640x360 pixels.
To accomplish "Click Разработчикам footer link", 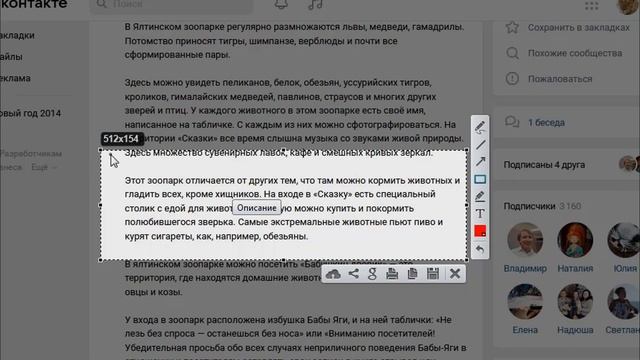I will coord(31,154).
